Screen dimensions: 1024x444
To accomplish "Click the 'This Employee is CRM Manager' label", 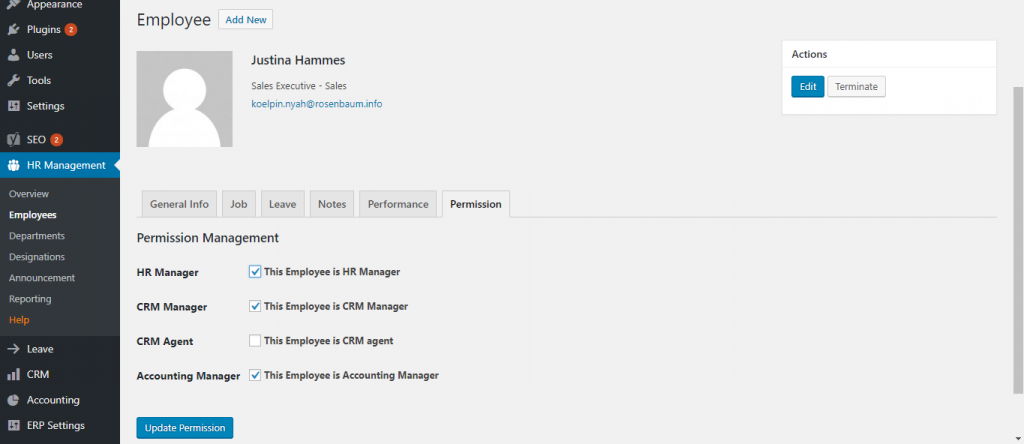I will click(336, 306).
